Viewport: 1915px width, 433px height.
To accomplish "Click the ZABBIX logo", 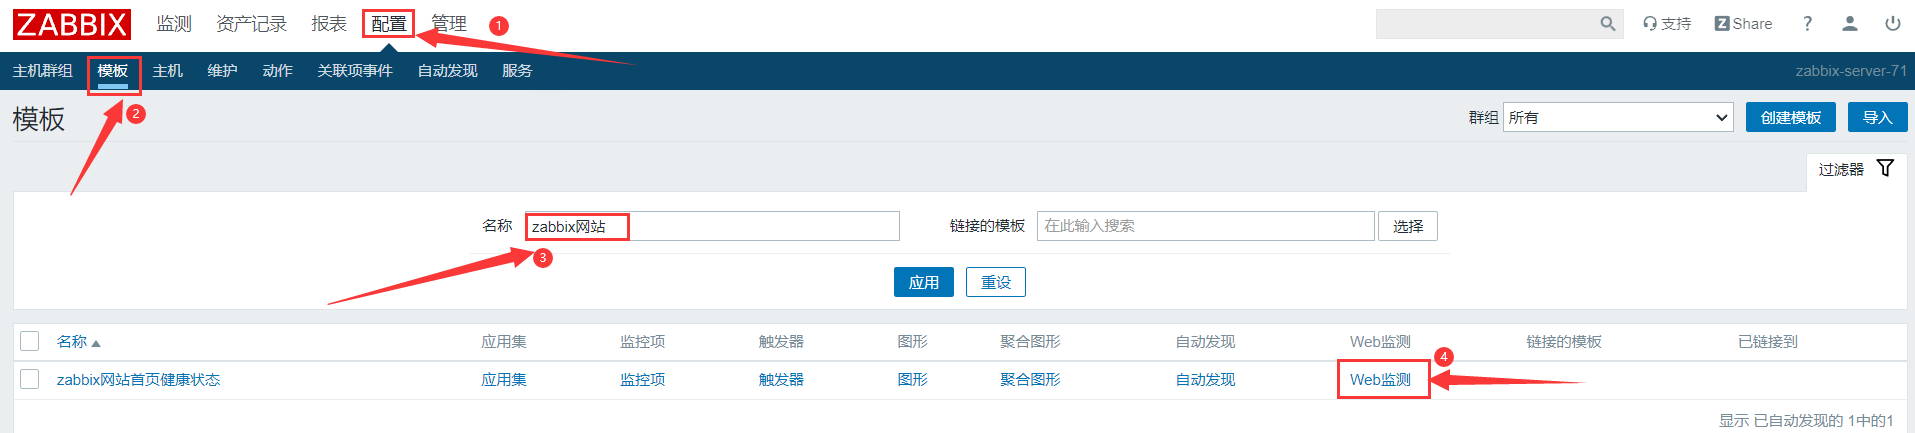I will 72,24.
